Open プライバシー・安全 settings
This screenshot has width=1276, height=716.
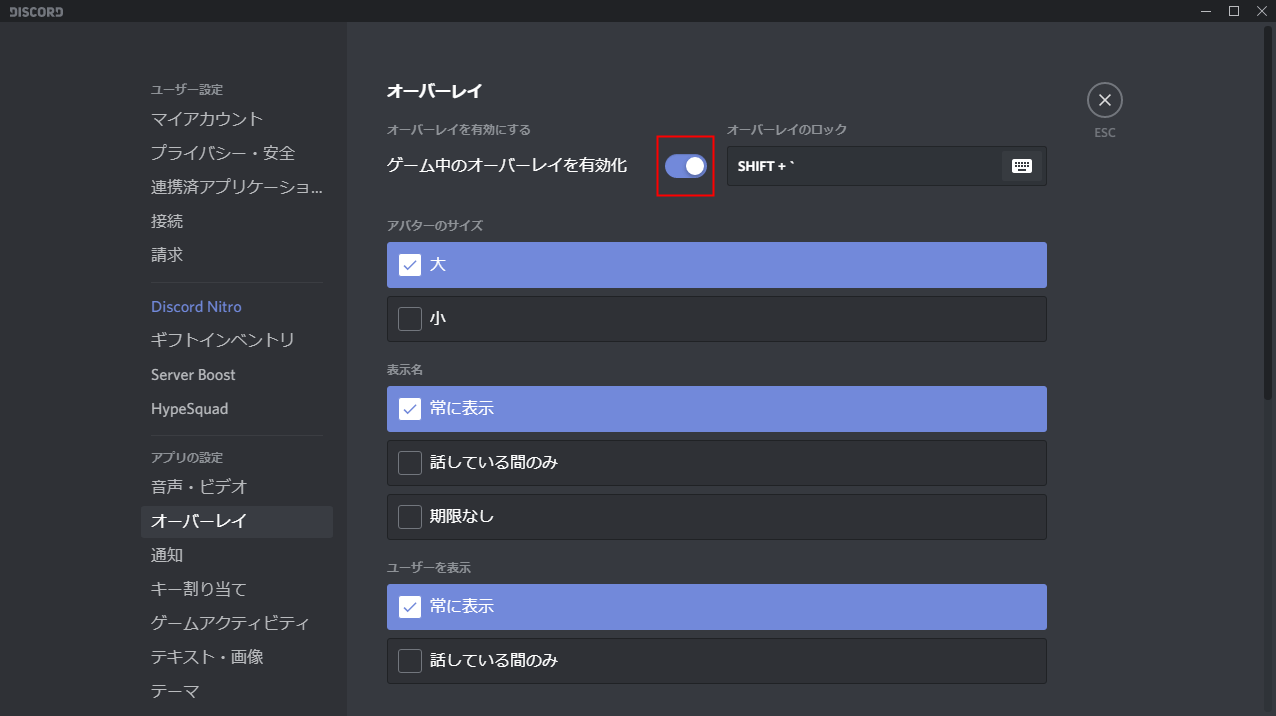coord(223,153)
